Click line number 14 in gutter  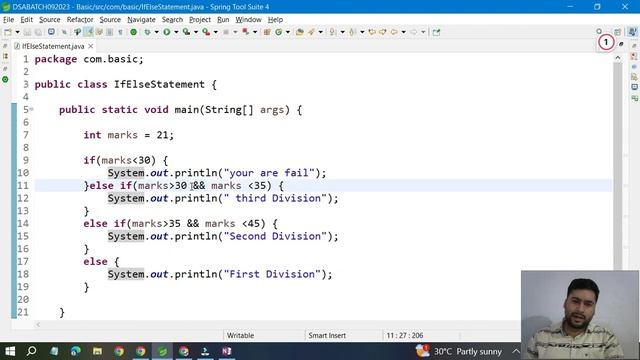click(x=23, y=223)
